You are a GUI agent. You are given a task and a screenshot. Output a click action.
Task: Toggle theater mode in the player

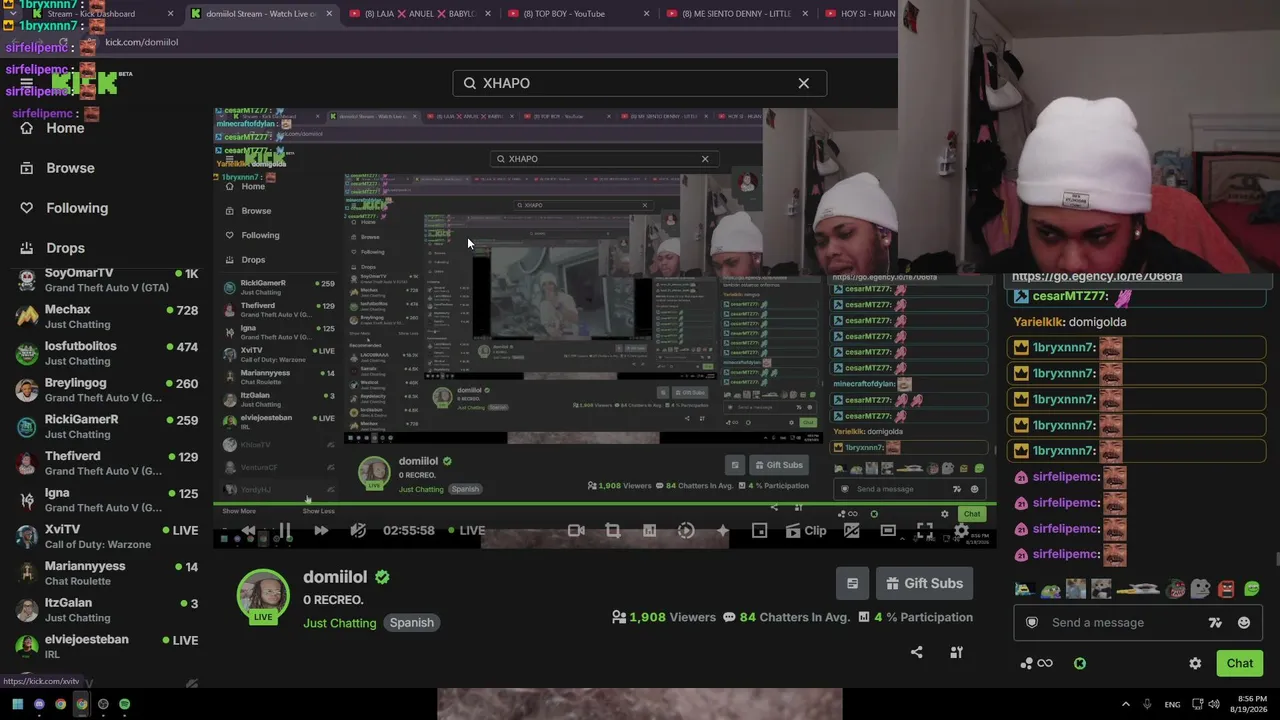pos(888,531)
